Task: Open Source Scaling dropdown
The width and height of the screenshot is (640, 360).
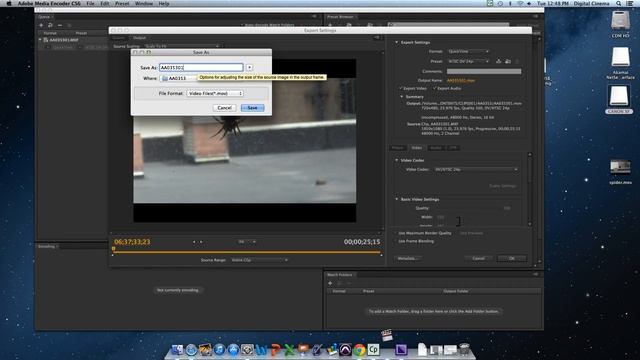Action: pos(182,46)
